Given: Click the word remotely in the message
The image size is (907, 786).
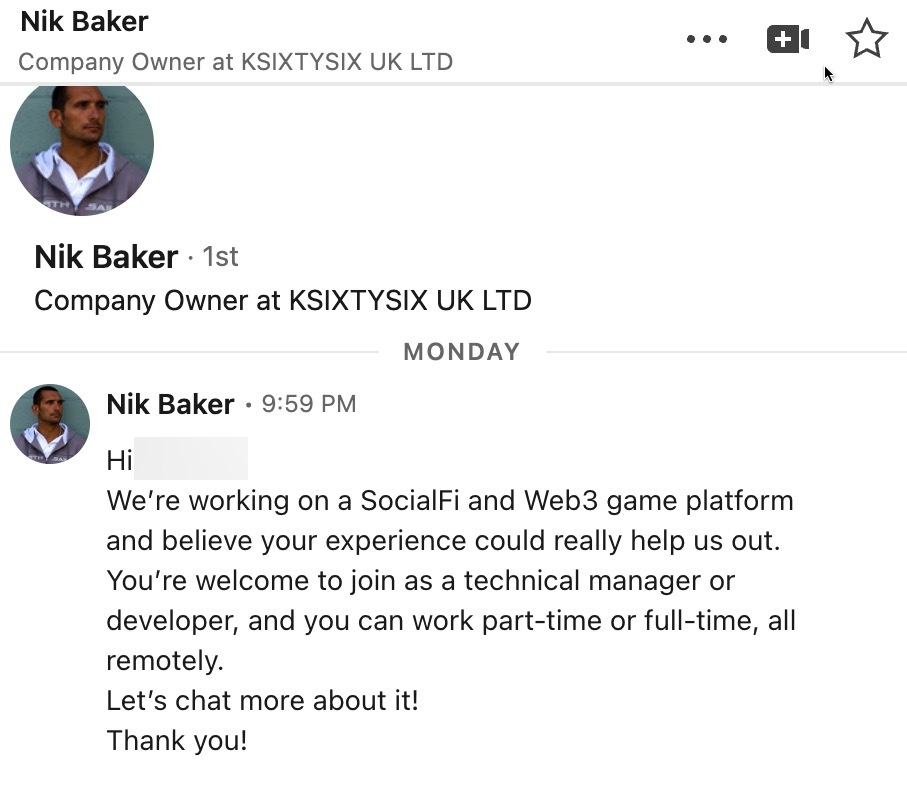Looking at the screenshot, I should click(x=165, y=660).
